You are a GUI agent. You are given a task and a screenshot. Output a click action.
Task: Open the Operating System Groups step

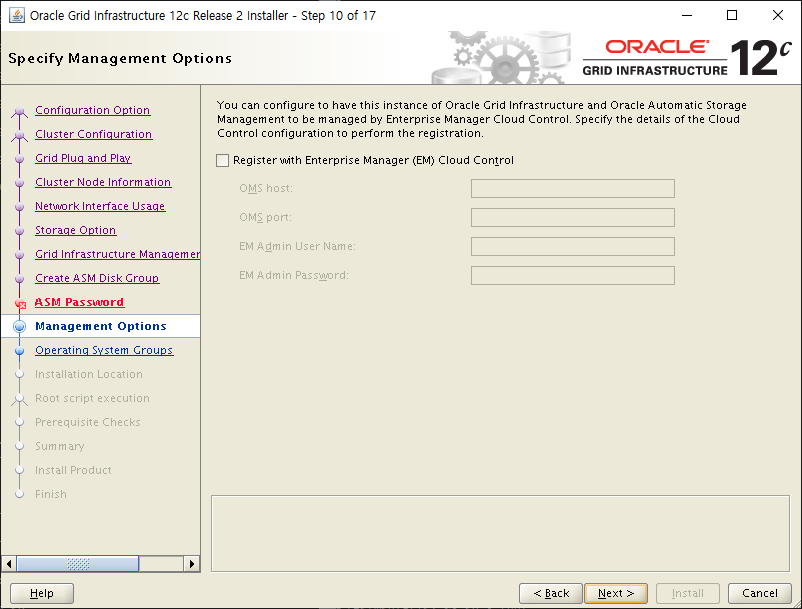[x=104, y=350]
